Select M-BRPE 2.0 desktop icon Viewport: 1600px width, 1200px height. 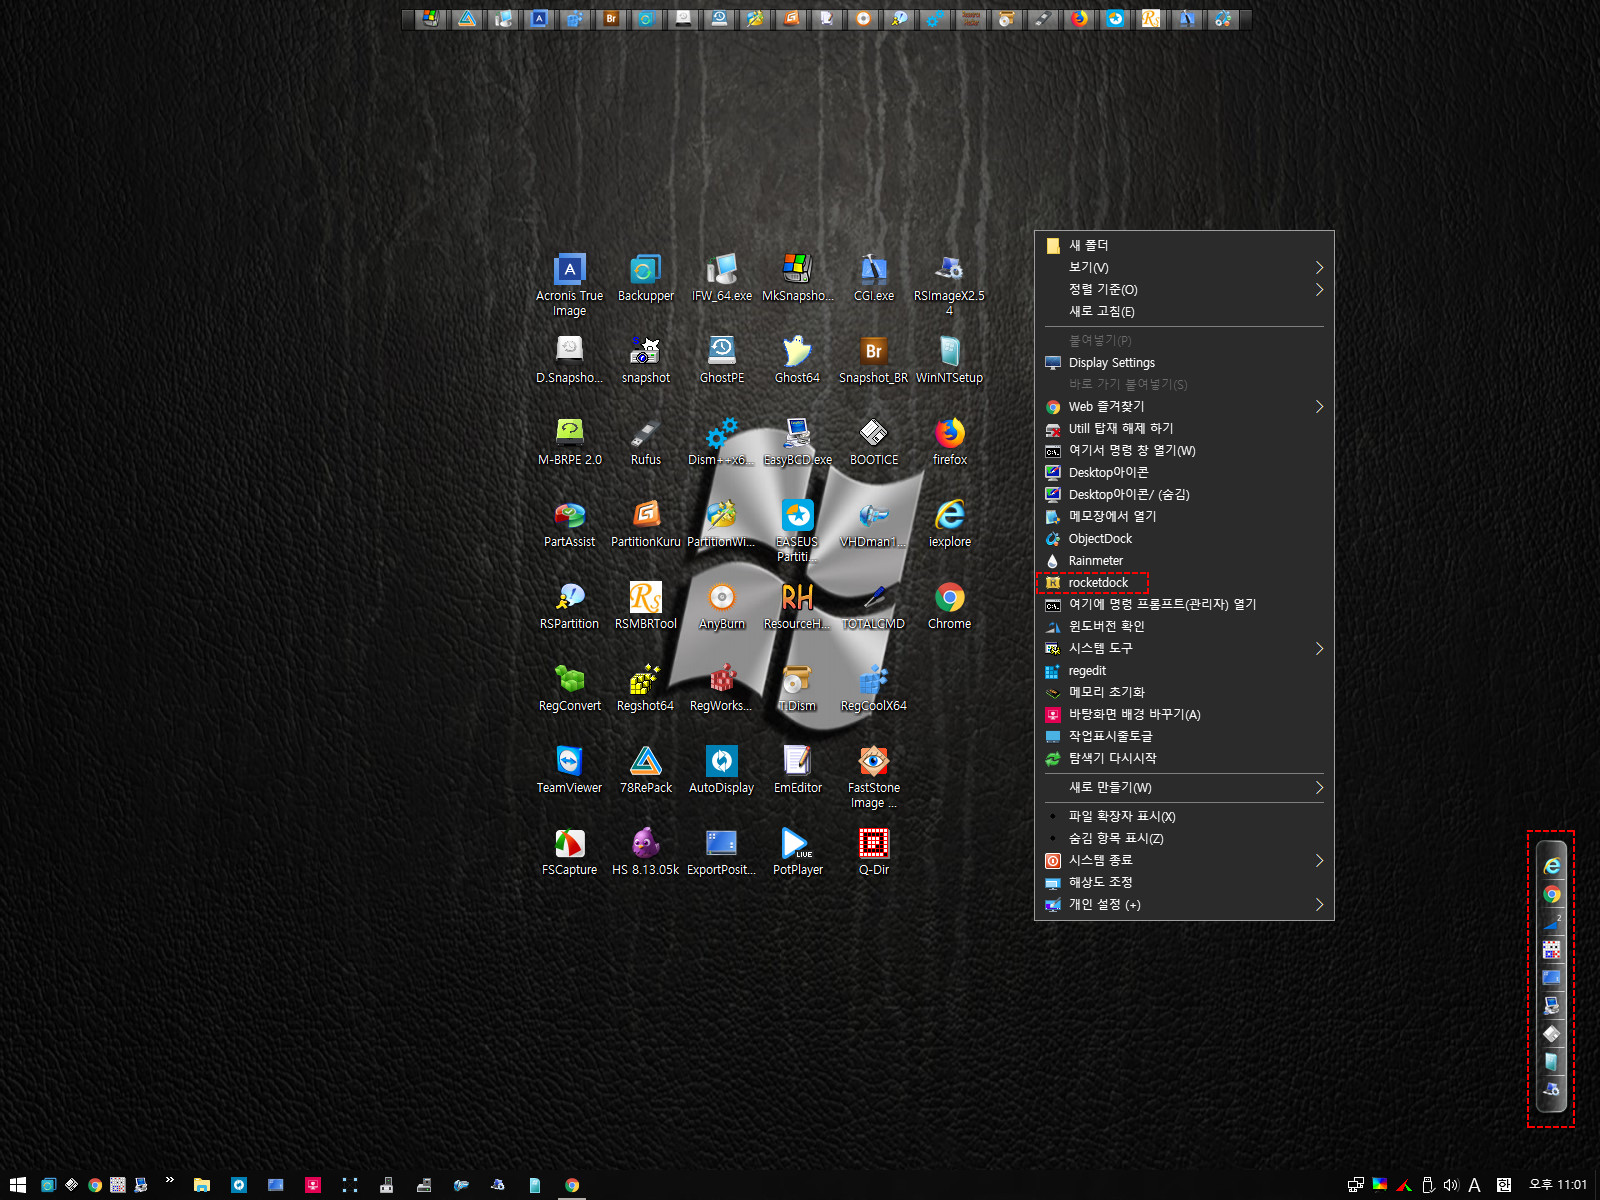pos(569,442)
